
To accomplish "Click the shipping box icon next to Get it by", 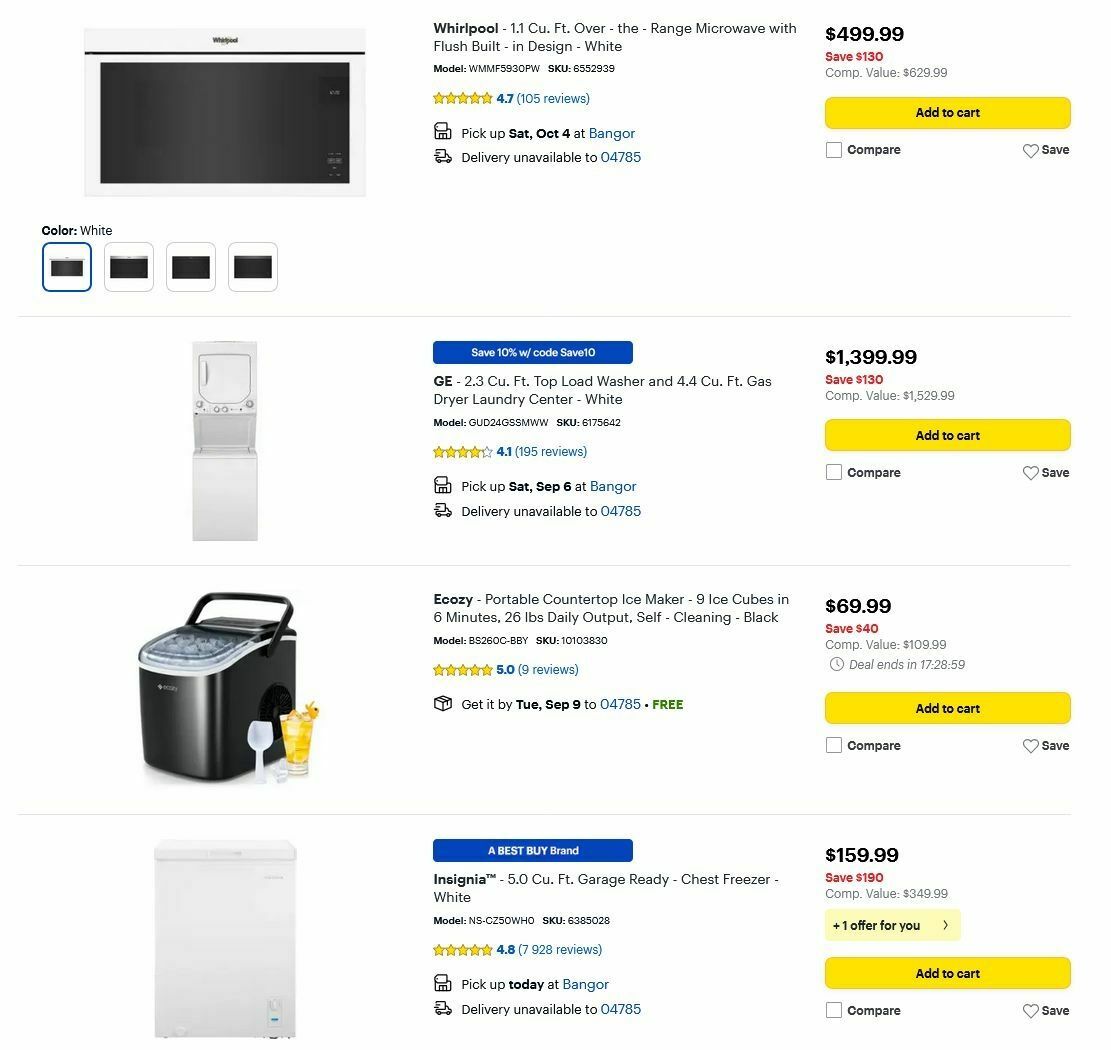I will coord(442,703).
